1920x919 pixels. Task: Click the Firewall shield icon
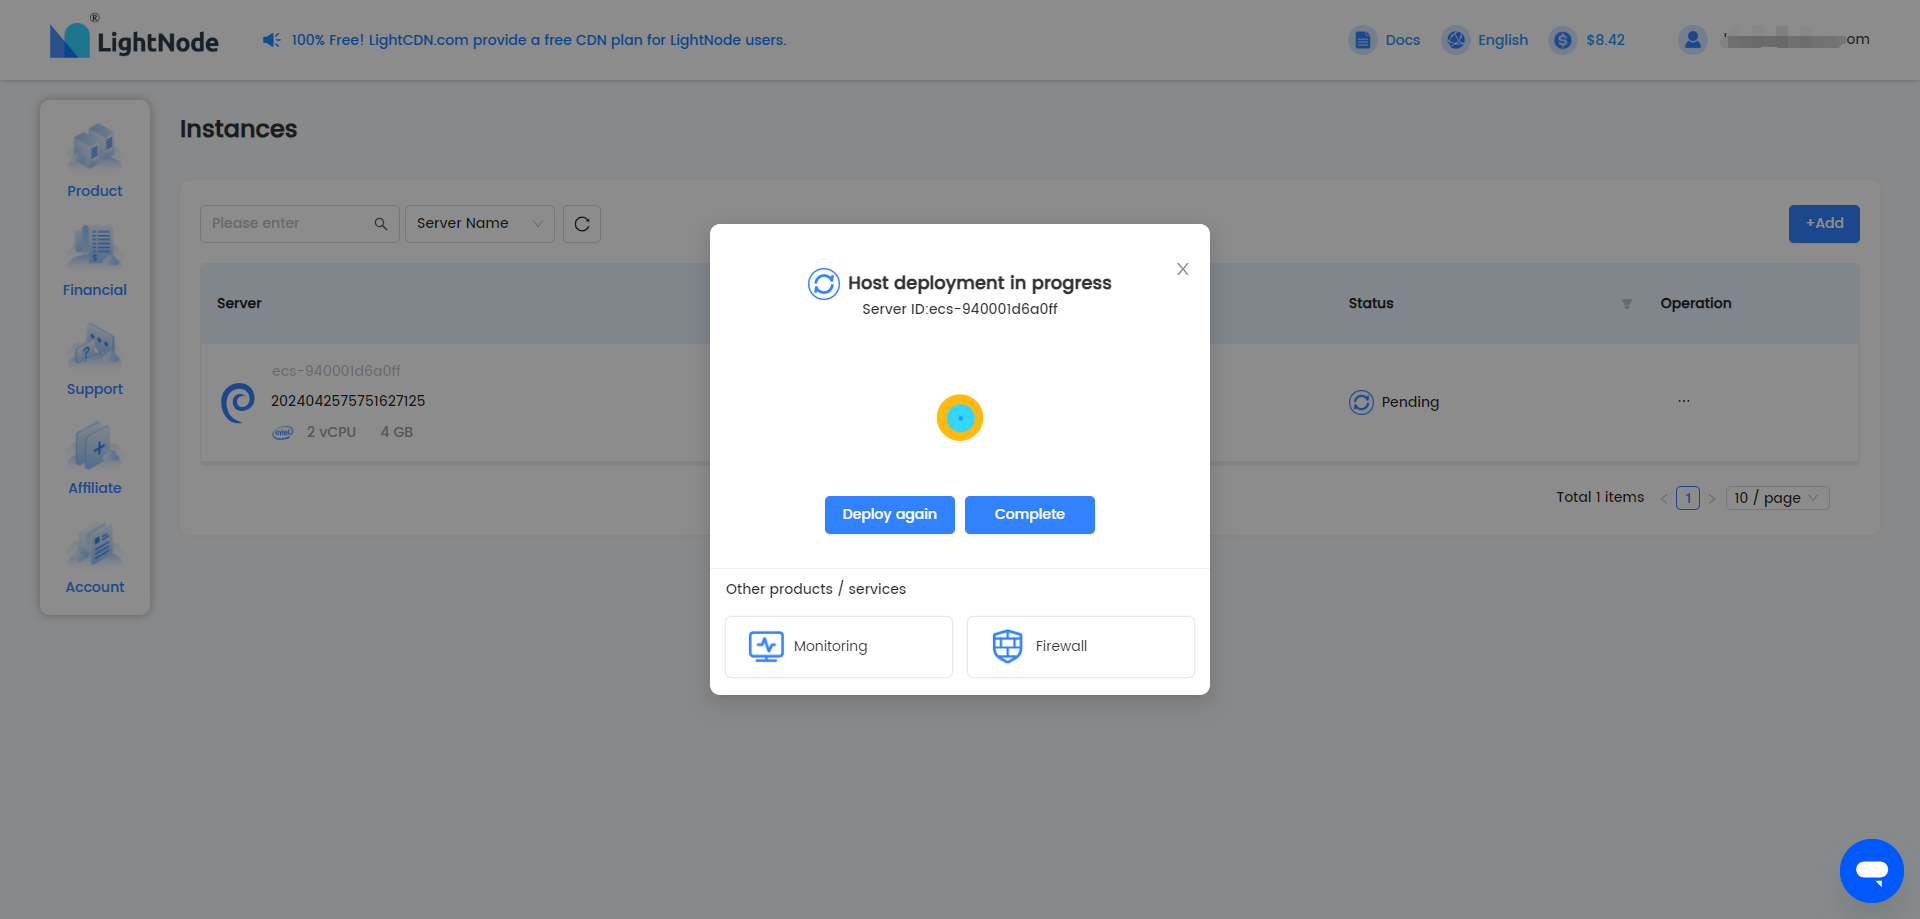click(x=1008, y=647)
